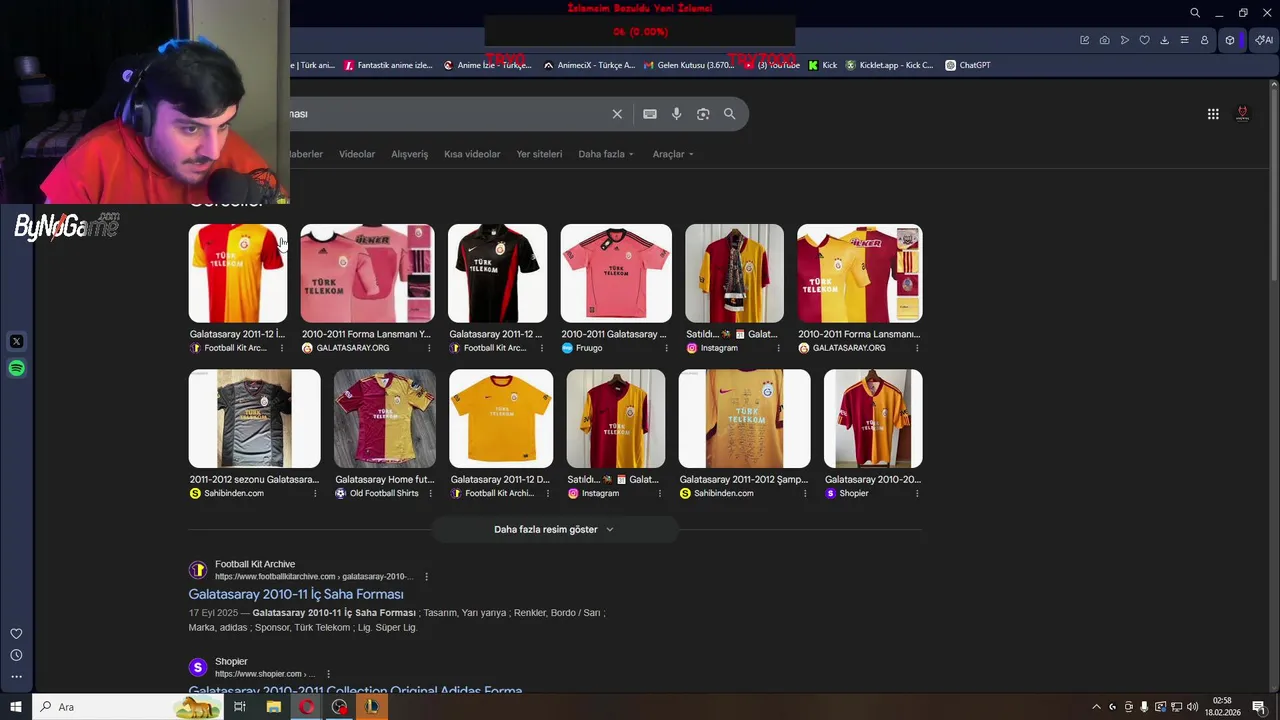Take a snapshot with the camera icon

point(1105,40)
